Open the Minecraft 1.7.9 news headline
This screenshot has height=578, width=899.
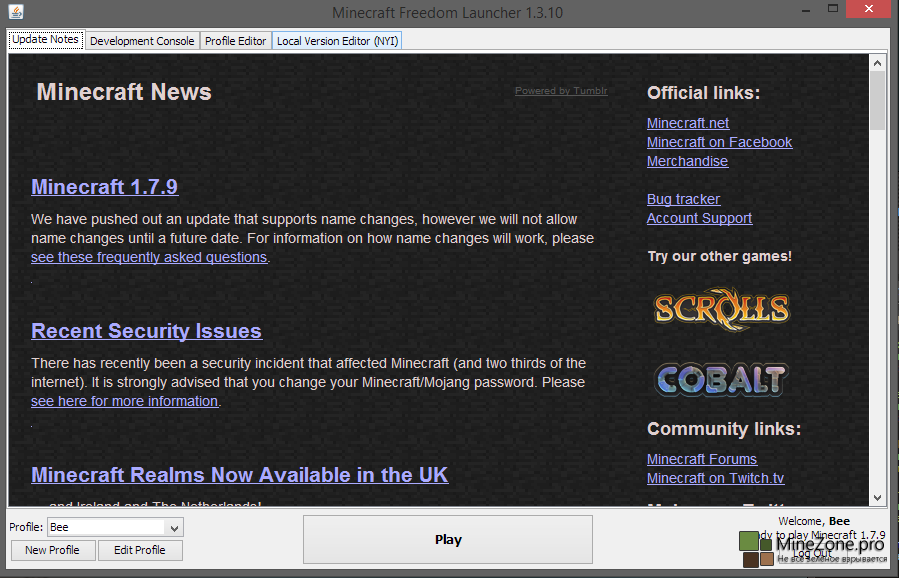pos(104,187)
